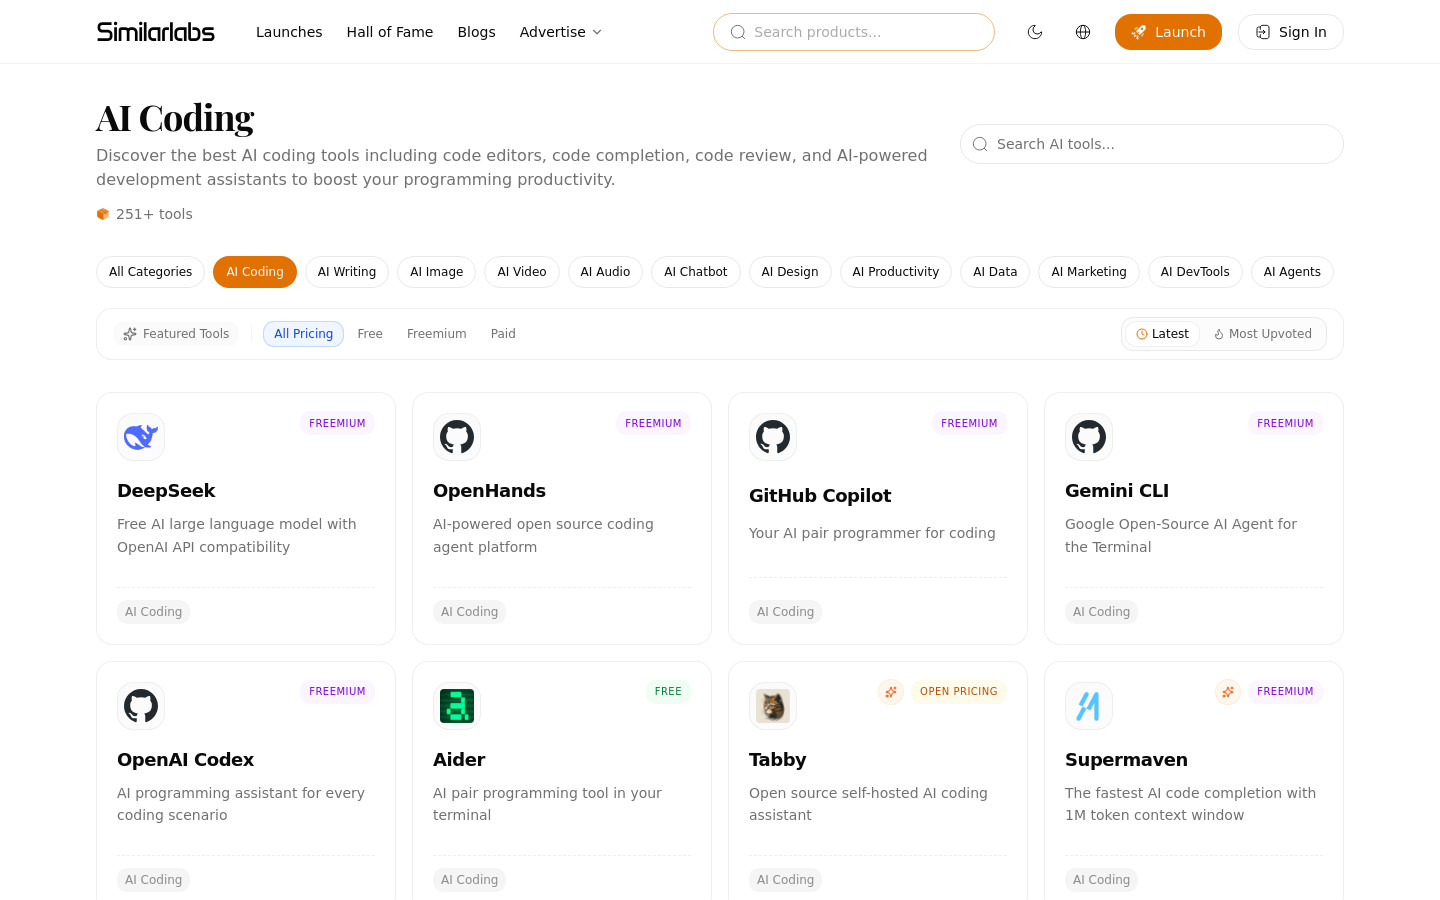
Task: Click the Gemini CLI logo icon
Action: click(1089, 437)
